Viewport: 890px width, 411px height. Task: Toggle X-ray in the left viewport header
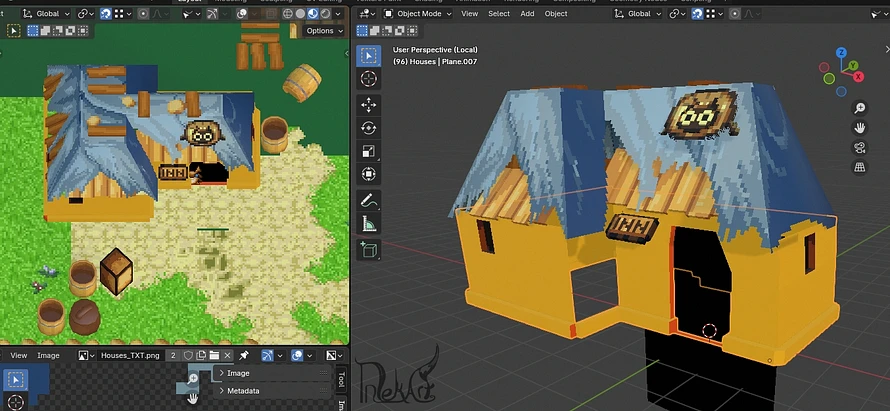[272, 14]
